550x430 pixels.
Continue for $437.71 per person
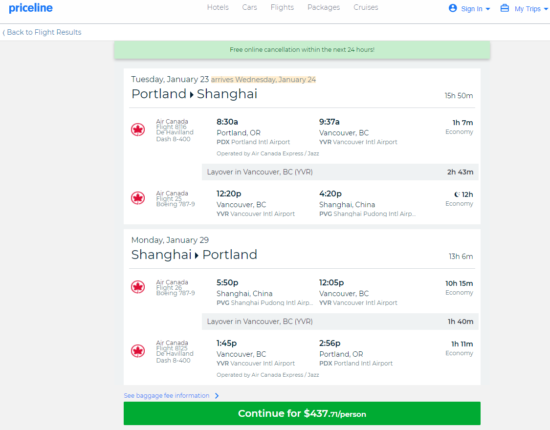tap(302, 414)
